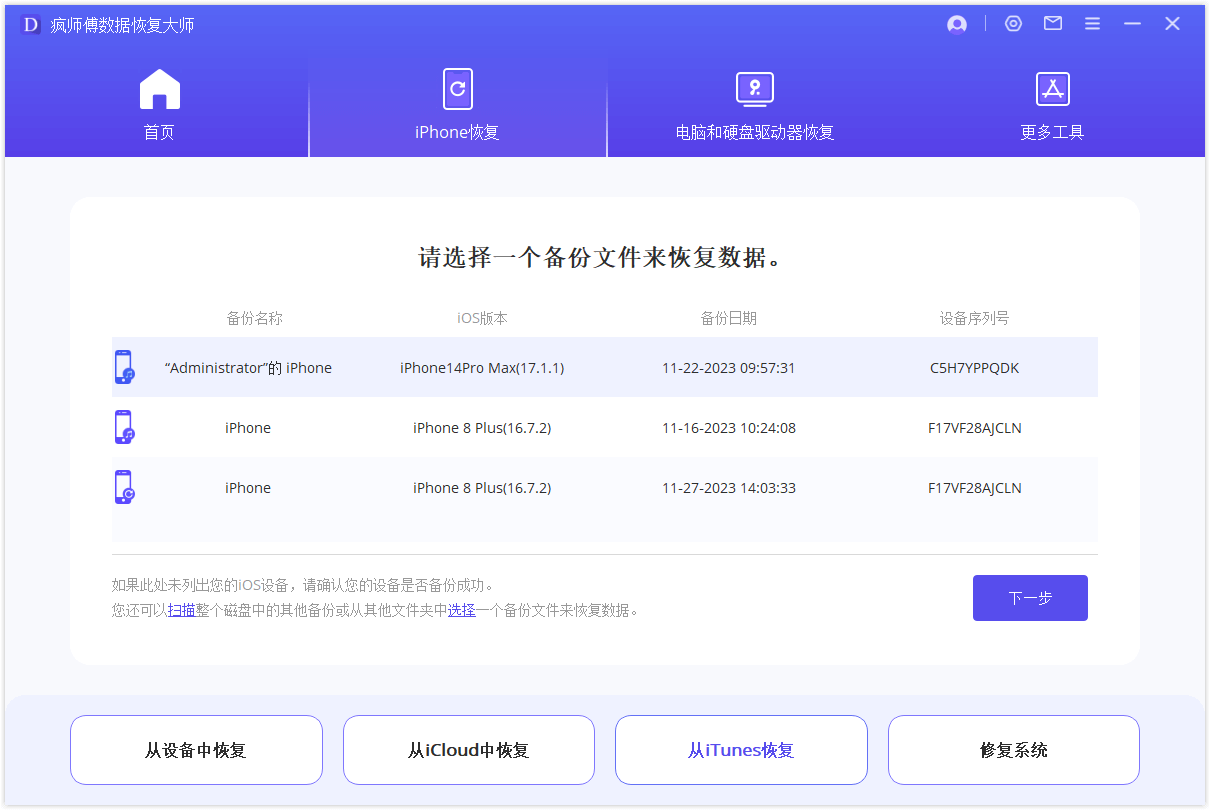Click device icon of 11-27-2023 backup row
Image resolution: width=1210 pixels, height=810 pixels.
pos(124,487)
